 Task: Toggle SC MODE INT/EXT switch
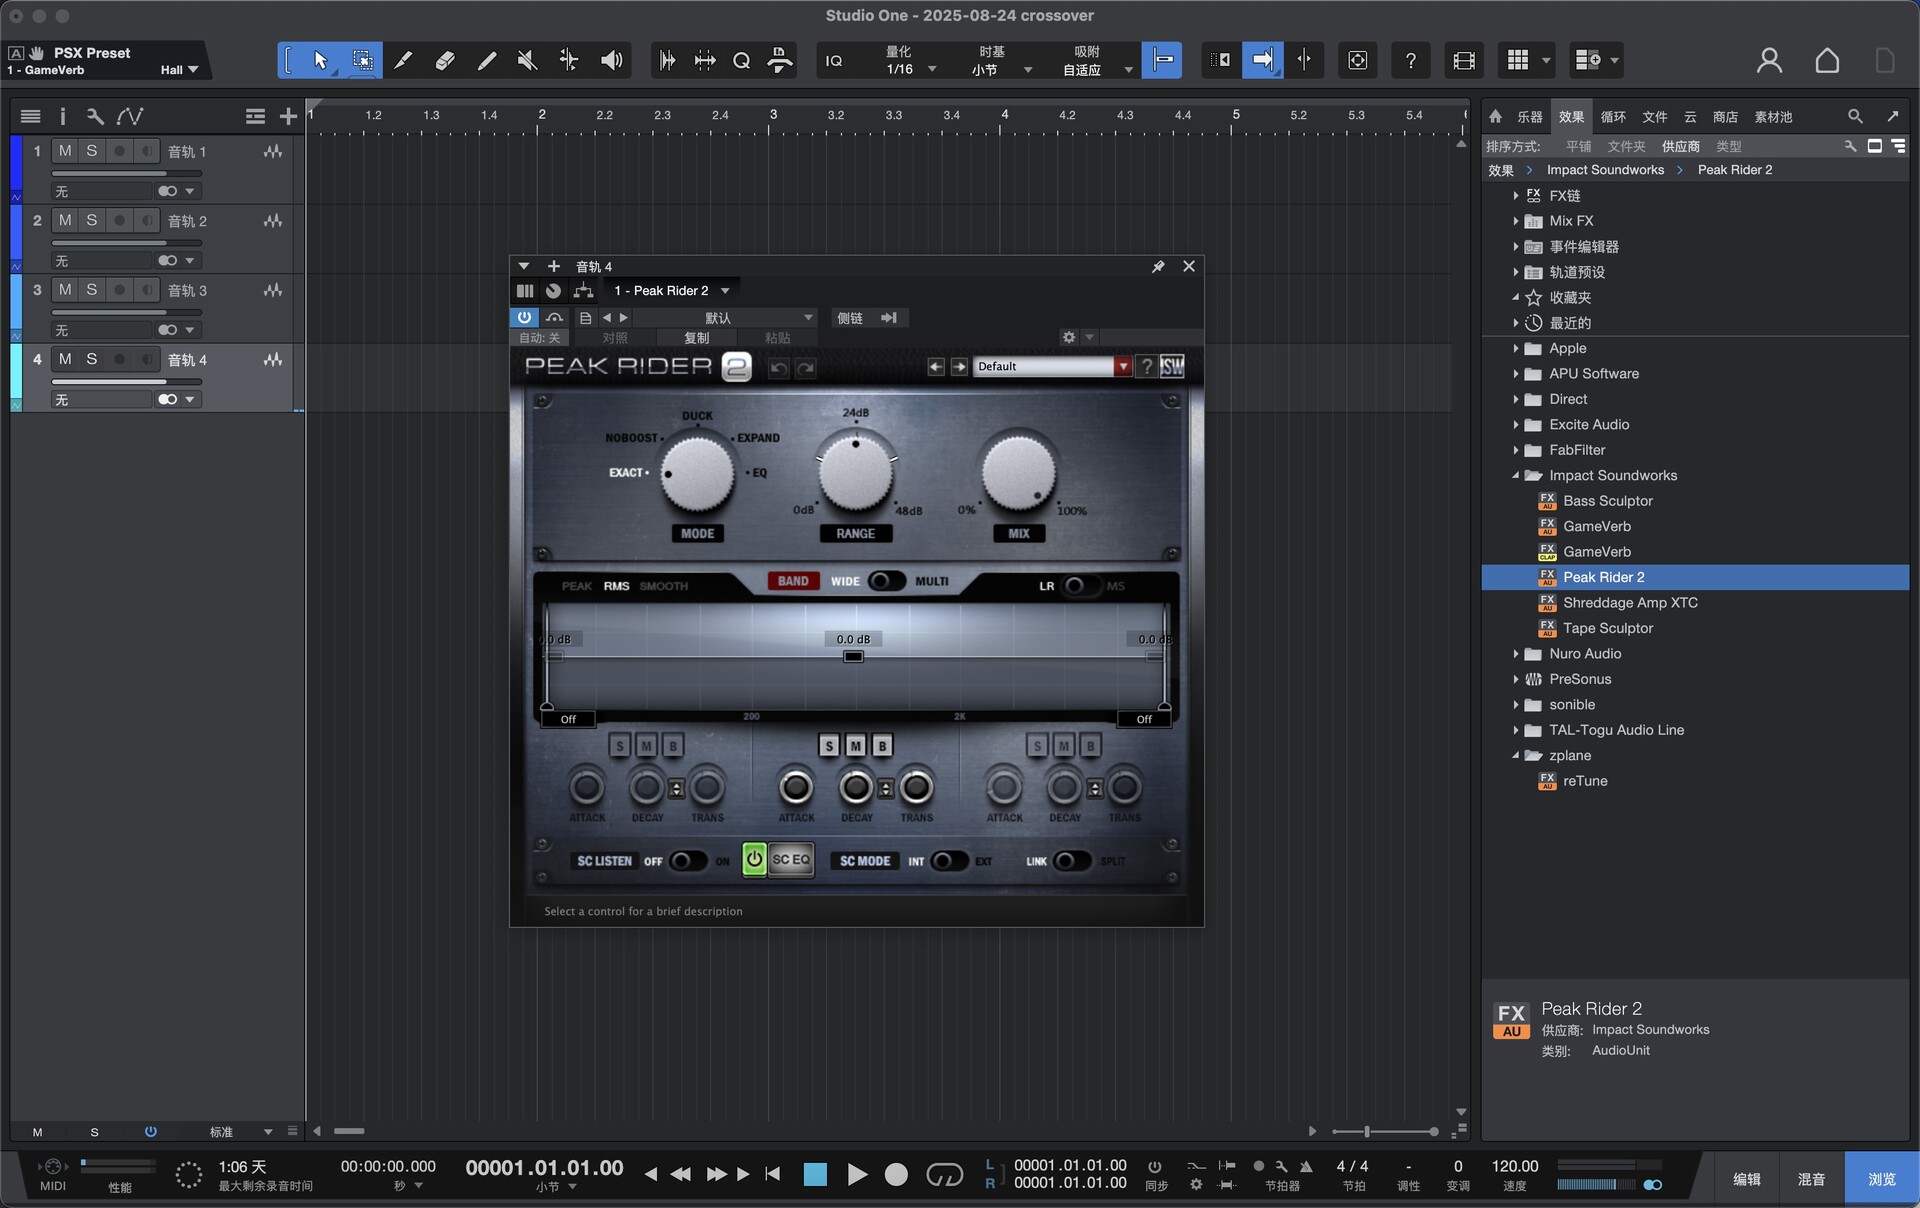click(x=948, y=861)
